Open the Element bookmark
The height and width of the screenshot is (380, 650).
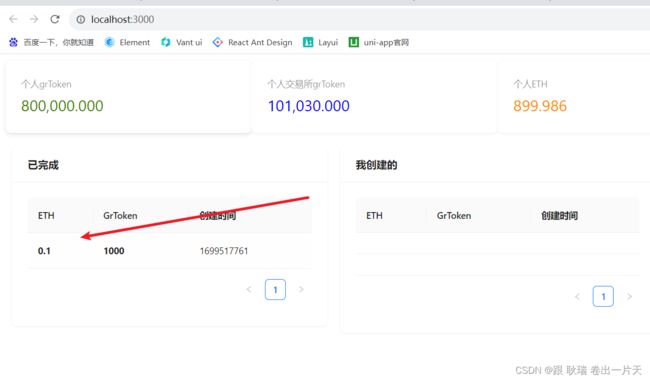pyautogui.click(x=127, y=42)
